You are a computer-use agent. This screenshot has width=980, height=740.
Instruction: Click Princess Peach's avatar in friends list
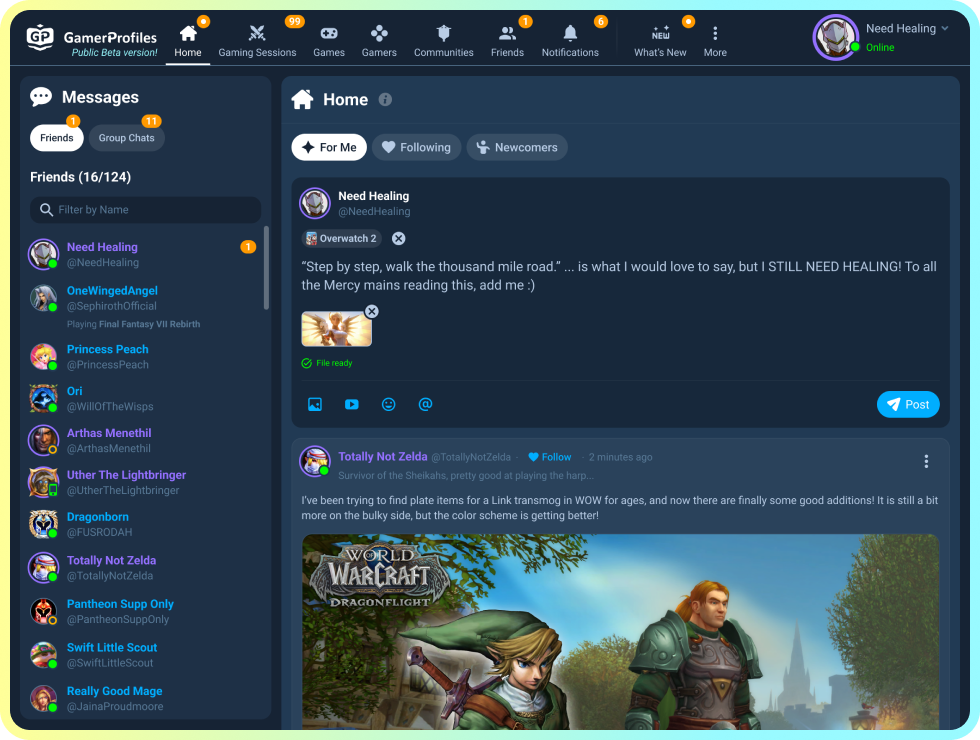pyautogui.click(x=44, y=356)
